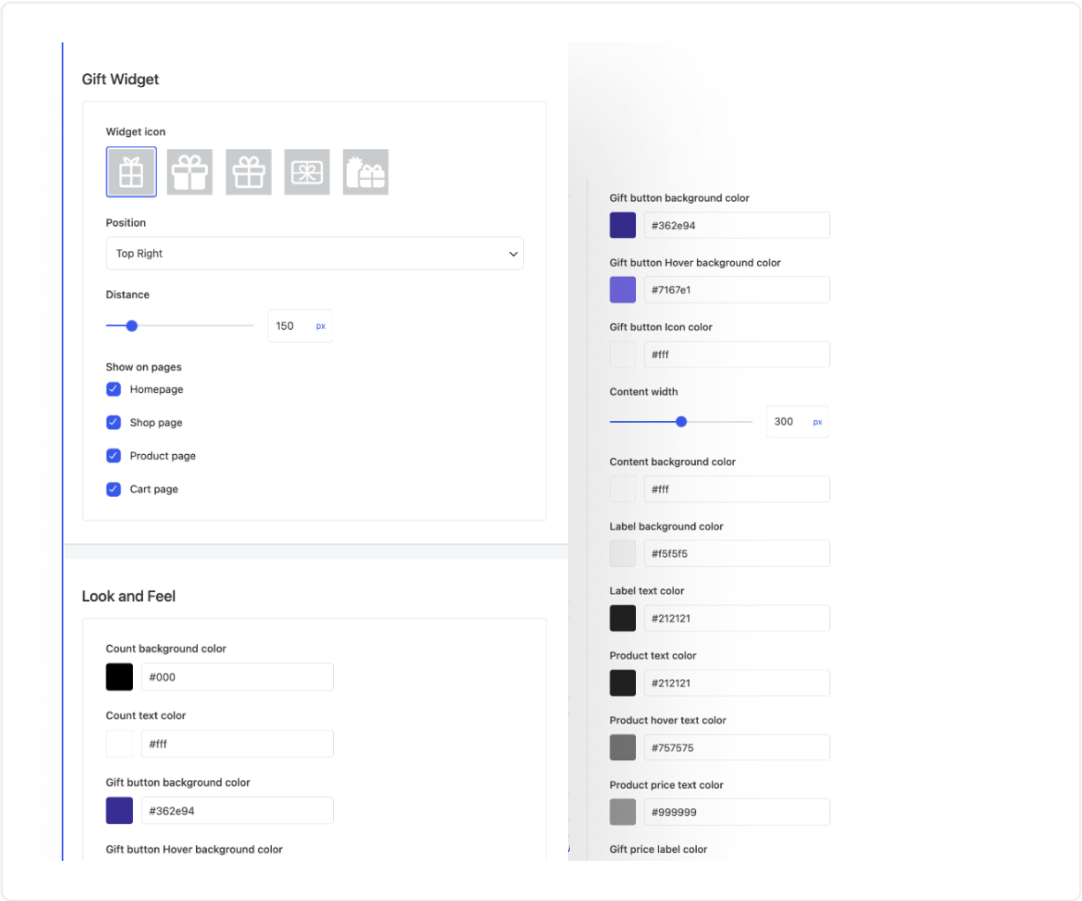Open the Content background color swatch
The width and height of the screenshot is (1082, 901).
622,489
